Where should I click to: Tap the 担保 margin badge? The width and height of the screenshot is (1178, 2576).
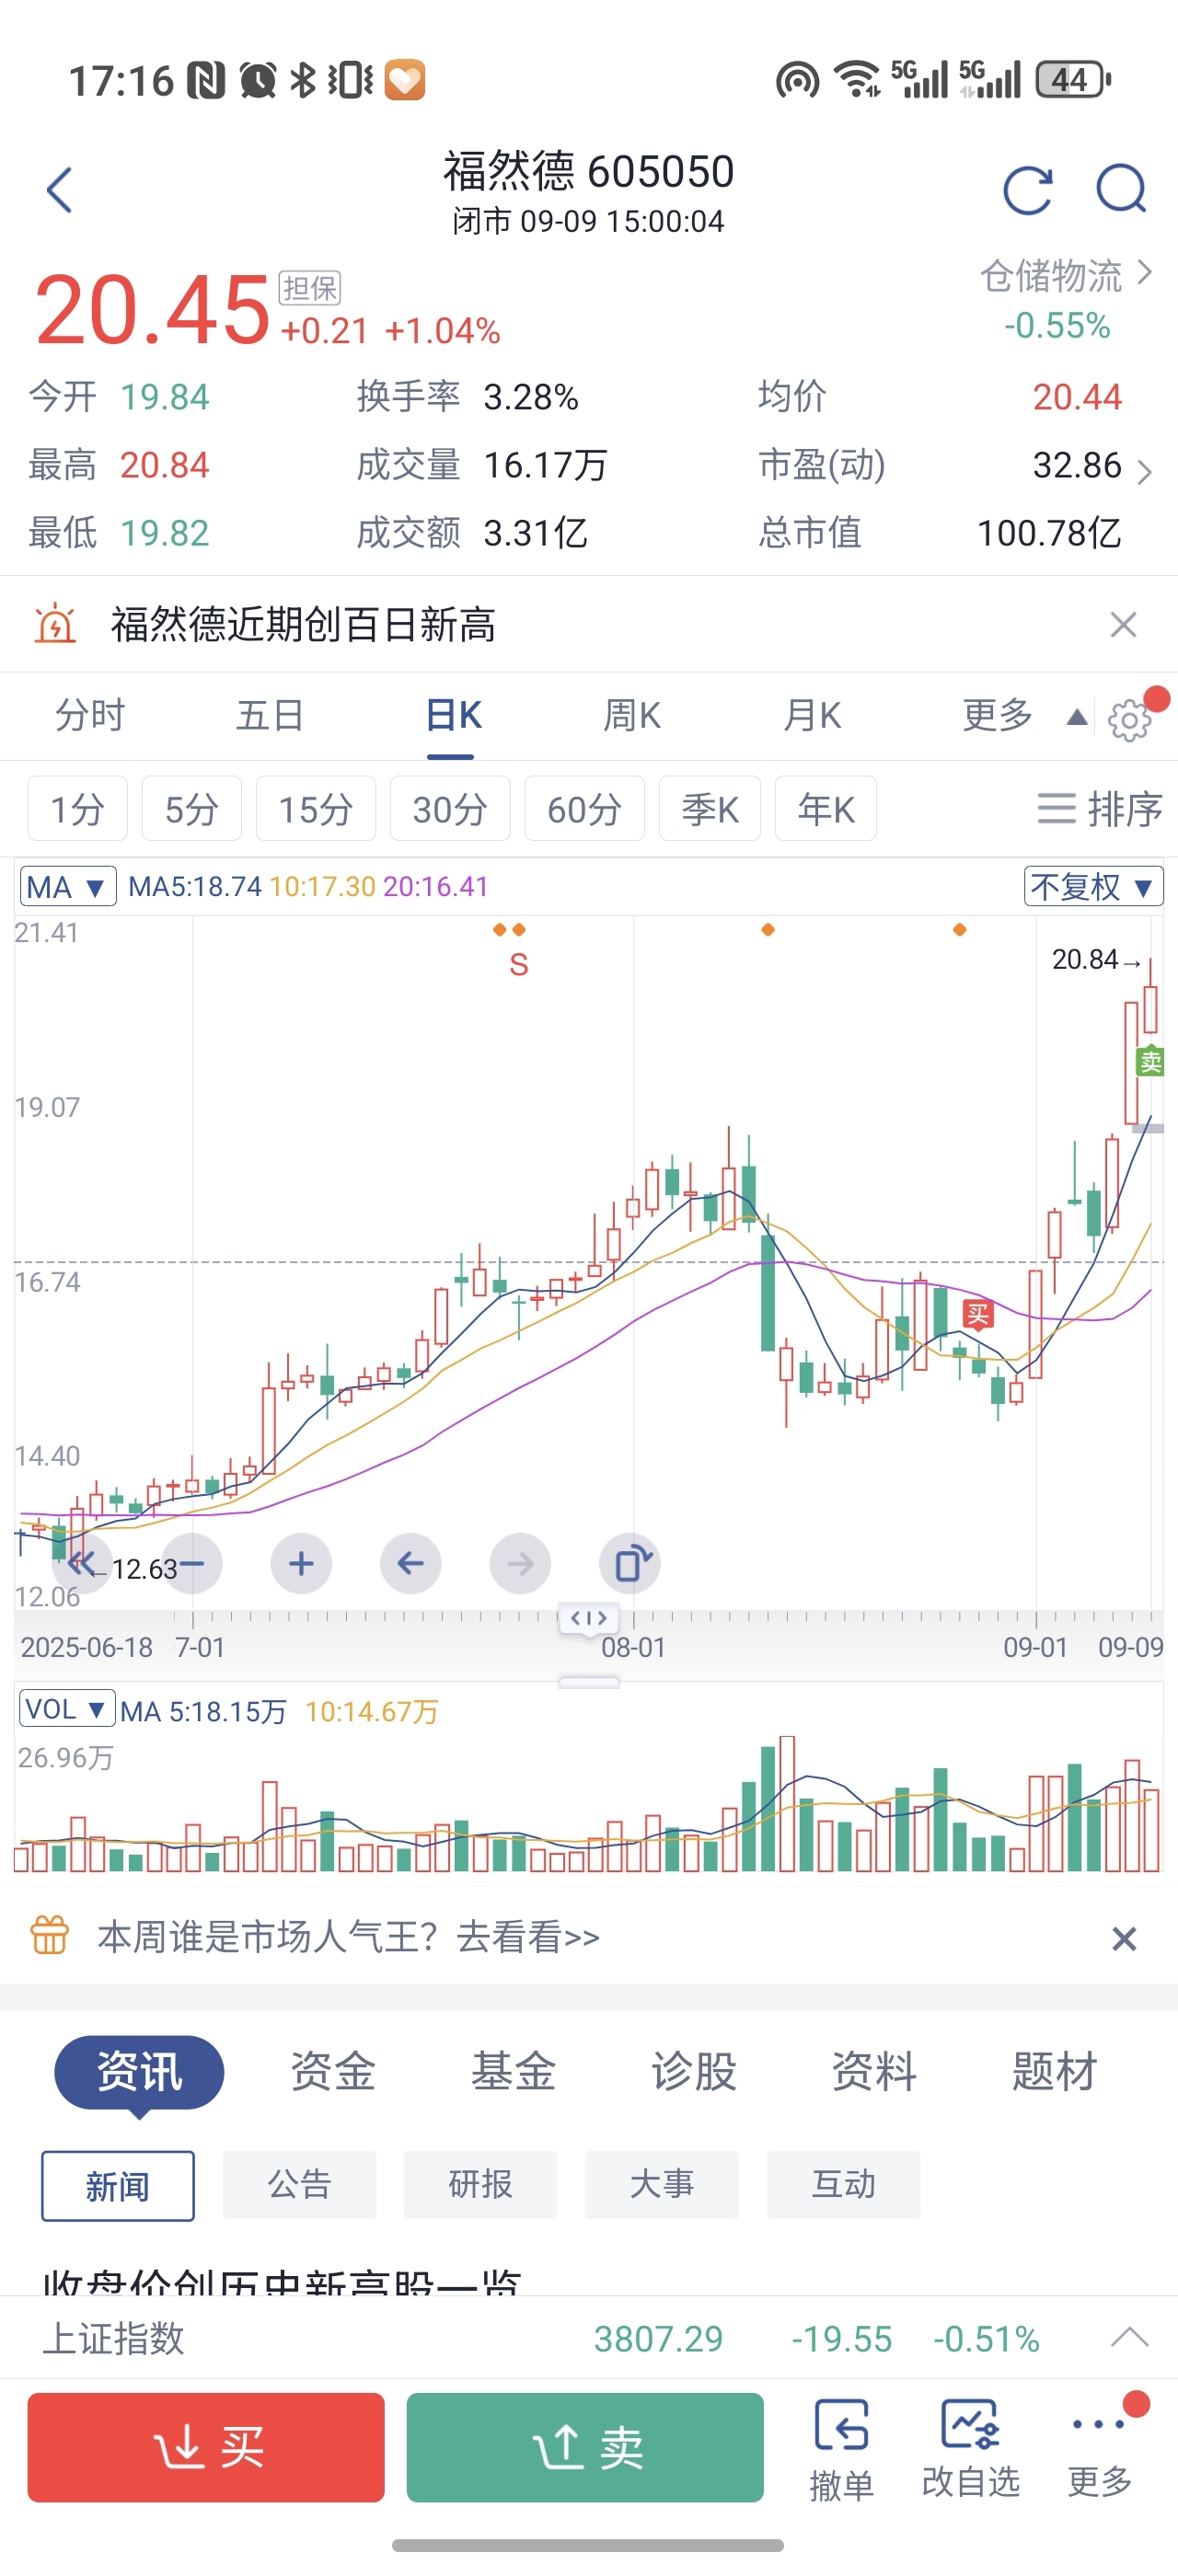pyautogui.click(x=310, y=288)
